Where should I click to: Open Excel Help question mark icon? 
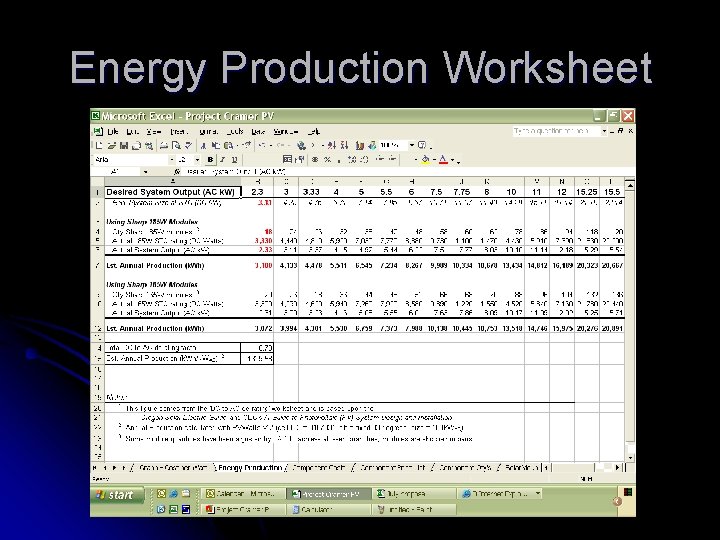click(422, 146)
